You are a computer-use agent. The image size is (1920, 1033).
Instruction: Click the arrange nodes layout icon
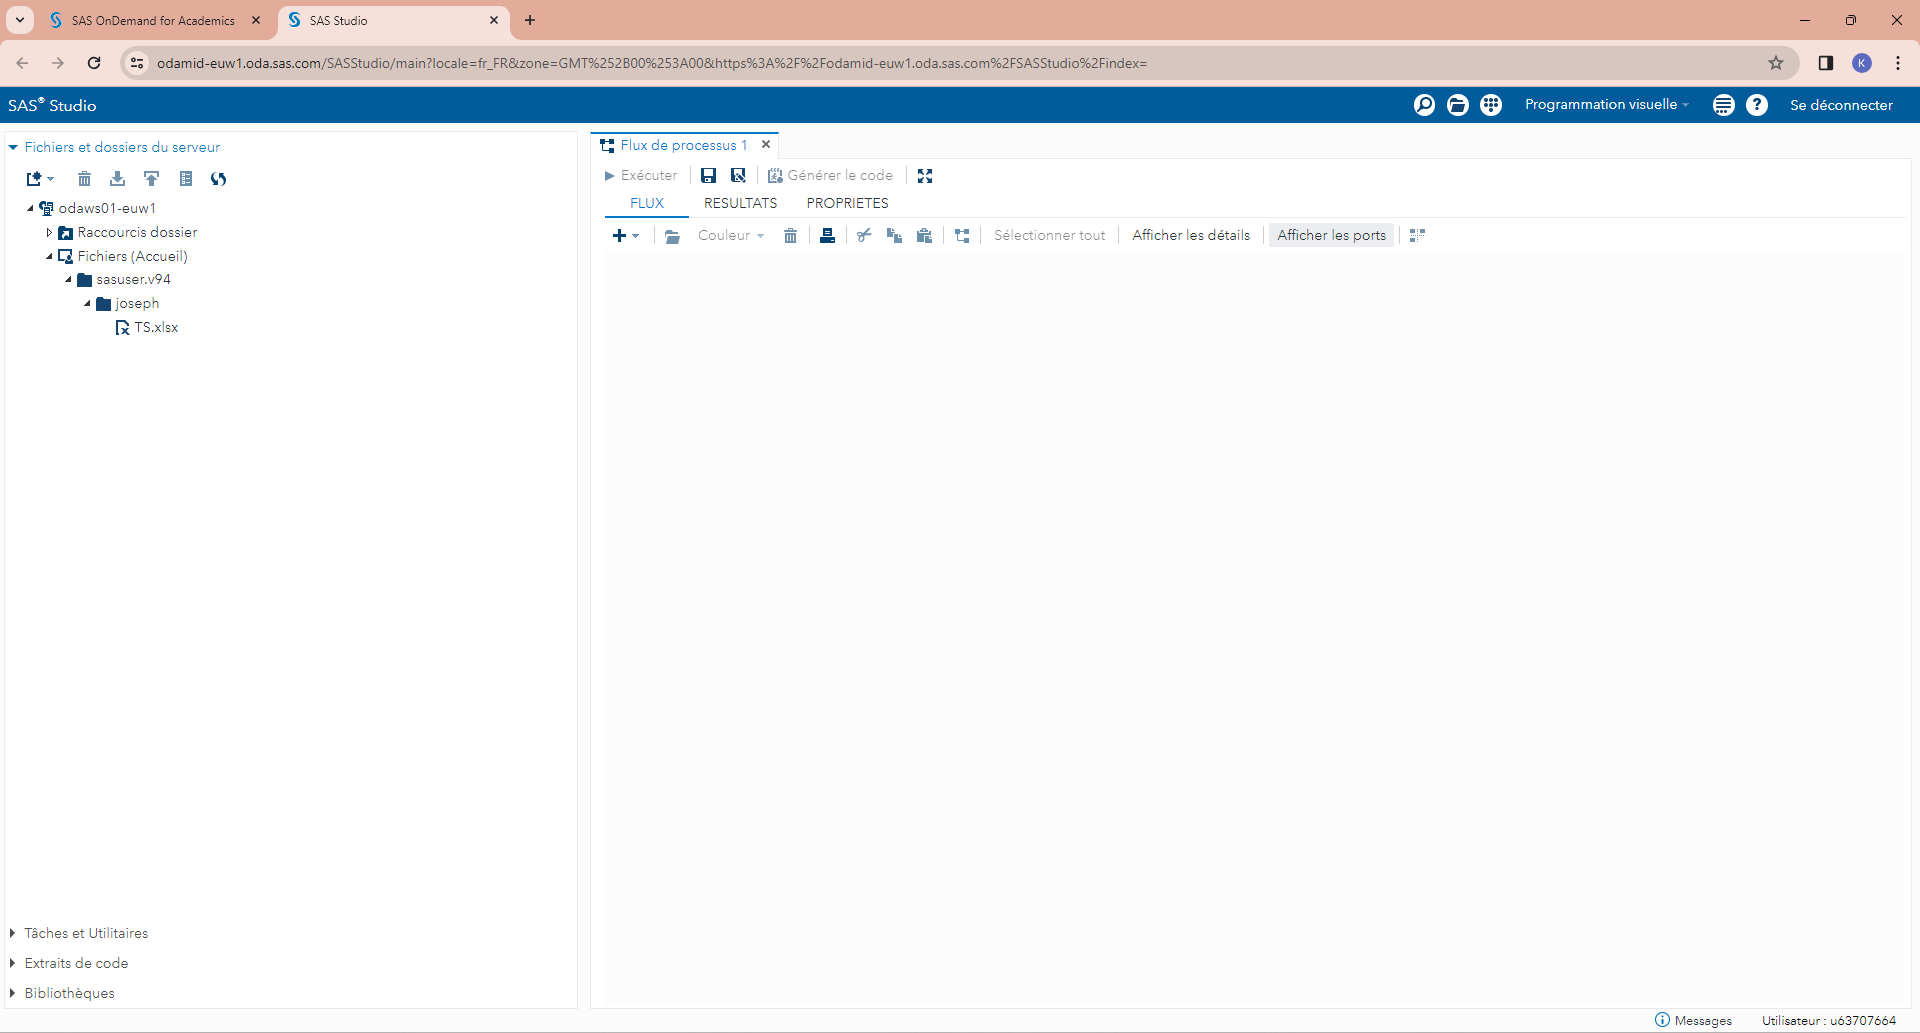[962, 235]
